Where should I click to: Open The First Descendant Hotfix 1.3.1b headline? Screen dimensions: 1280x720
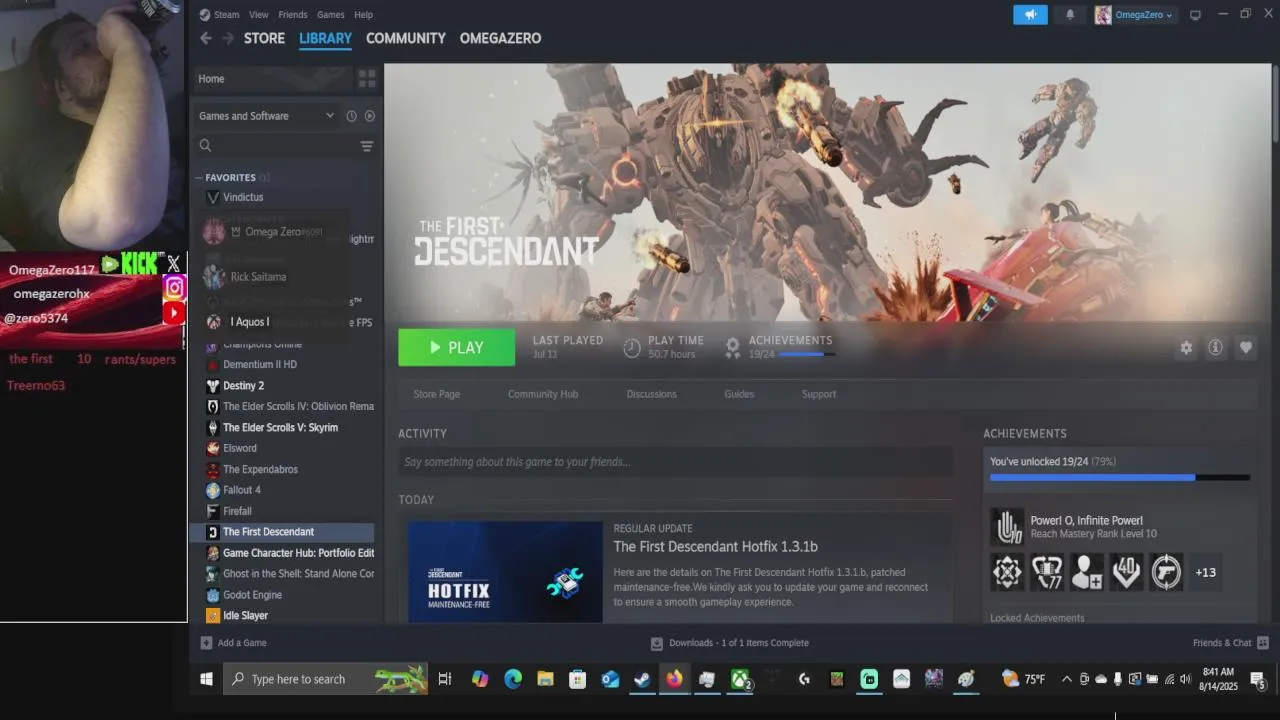point(715,547)
